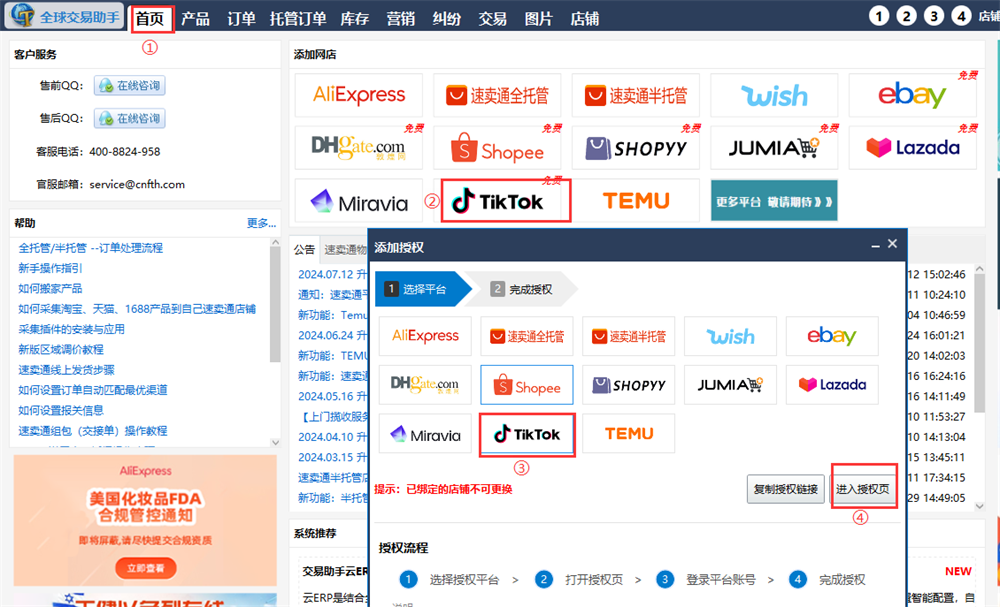The height and width of the screenshot is (607, 1000).
Task: Open 产品 menu tab
Action: [195, 19]
